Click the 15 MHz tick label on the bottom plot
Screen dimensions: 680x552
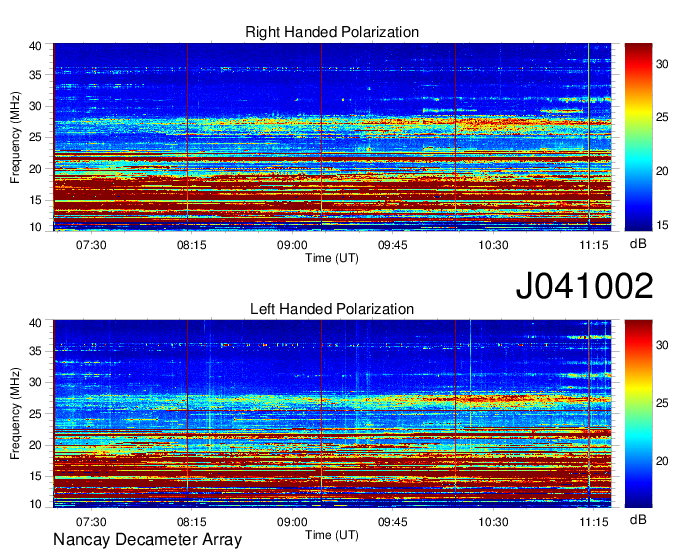pyautogui.click(x=36, y=476)
